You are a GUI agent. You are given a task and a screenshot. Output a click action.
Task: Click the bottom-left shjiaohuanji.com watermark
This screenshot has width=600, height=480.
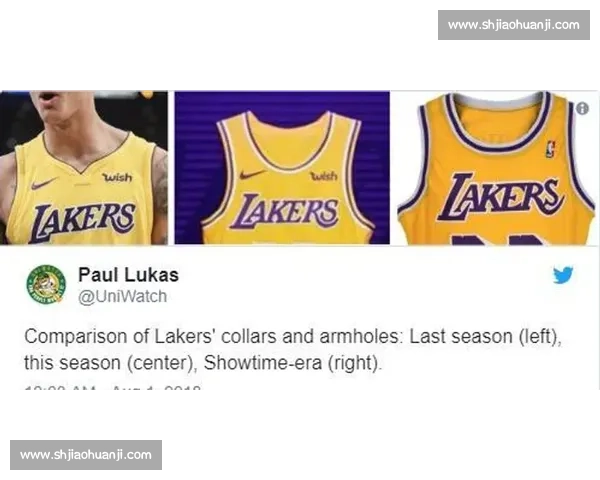tap(86, 455)
